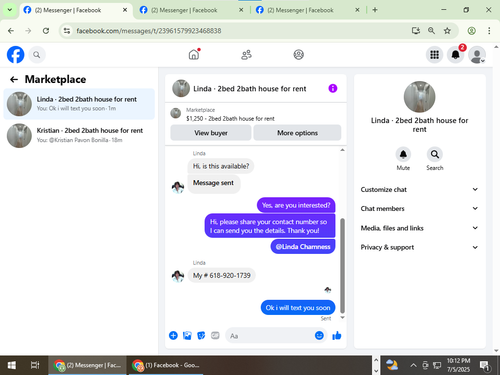Open the Facebook search magnifier
This screenshot has width=500, height=375.
(37, 55)
